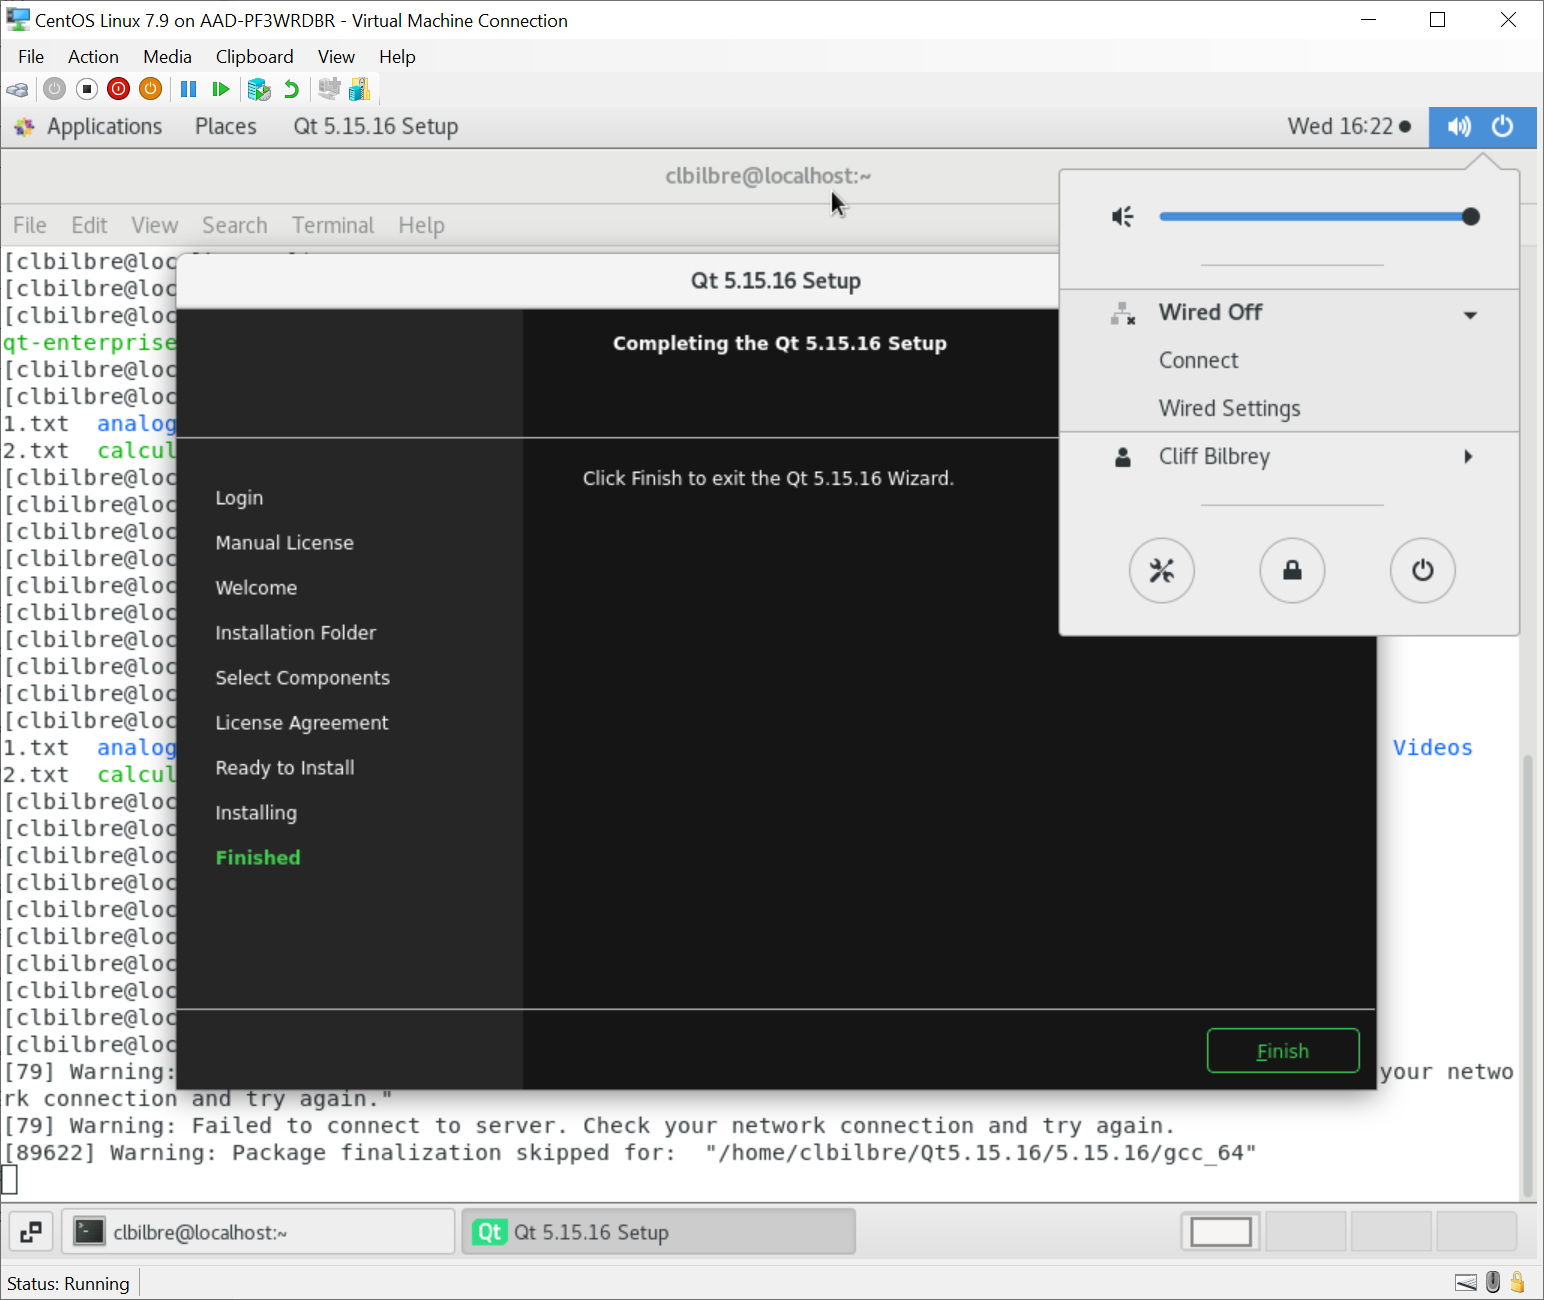This screenshot has width=1544, height=1300.
Task: Click the Installation Folder step label
Action: (x=295, y=632)
